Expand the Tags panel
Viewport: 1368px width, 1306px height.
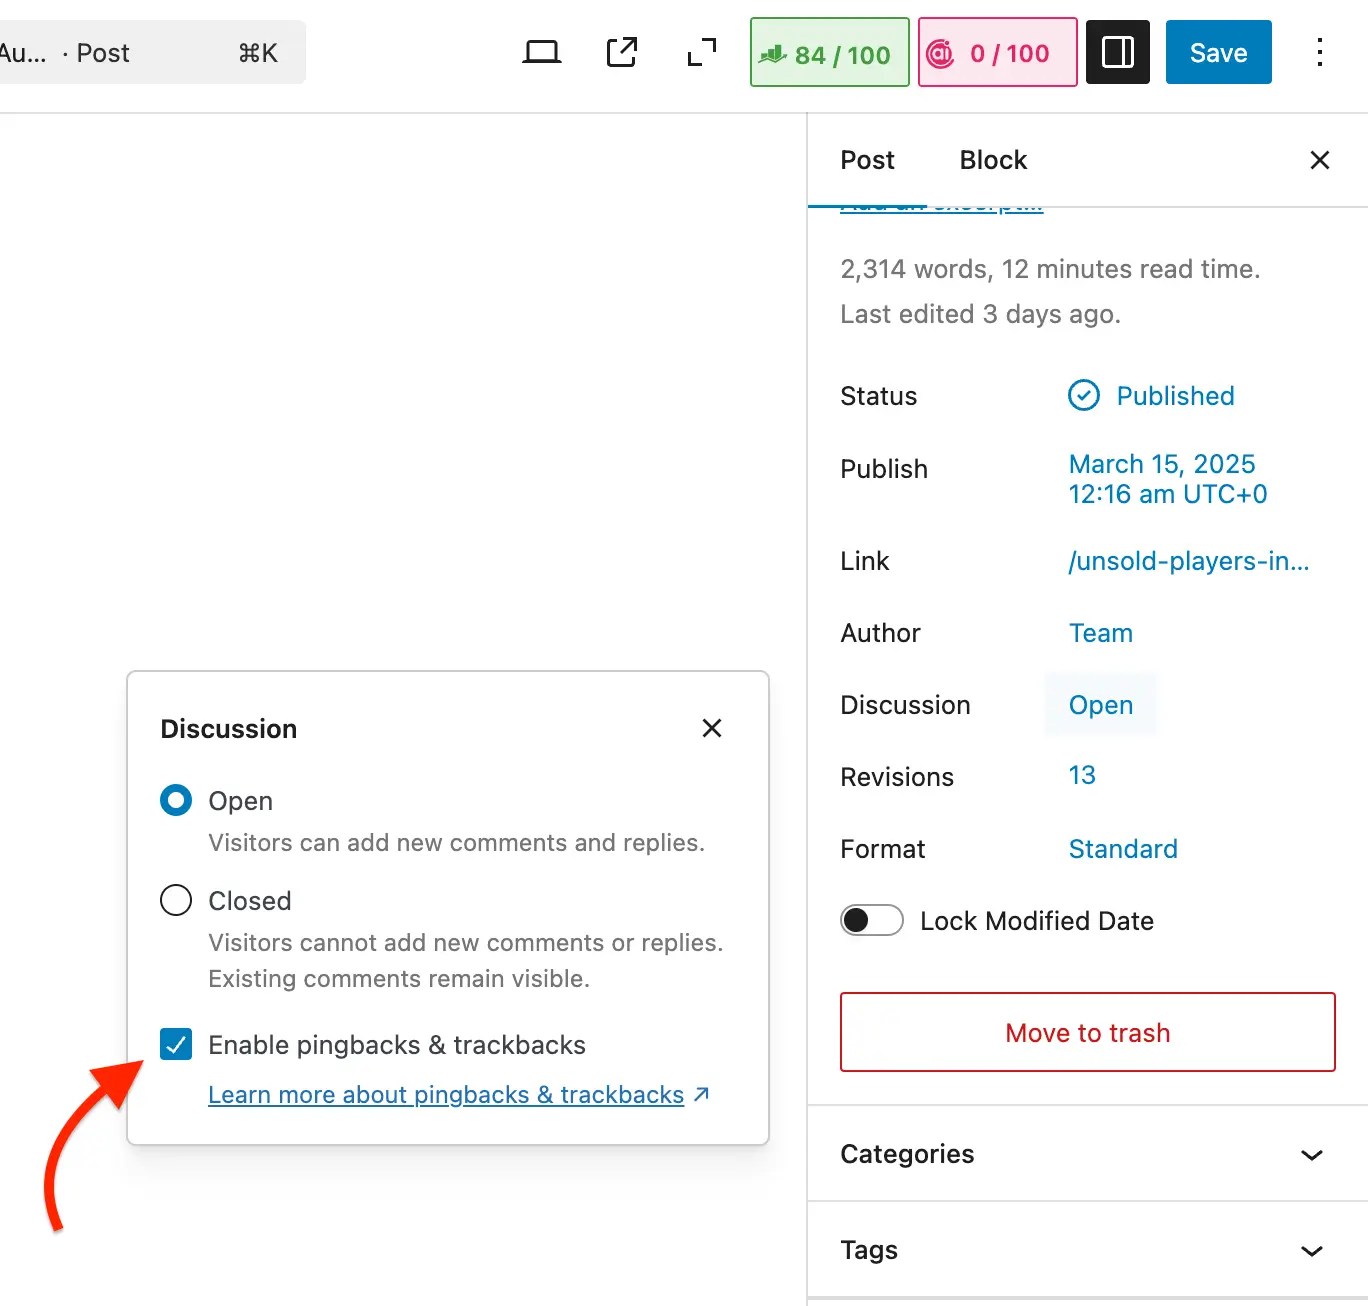tap(1088, 1250)
